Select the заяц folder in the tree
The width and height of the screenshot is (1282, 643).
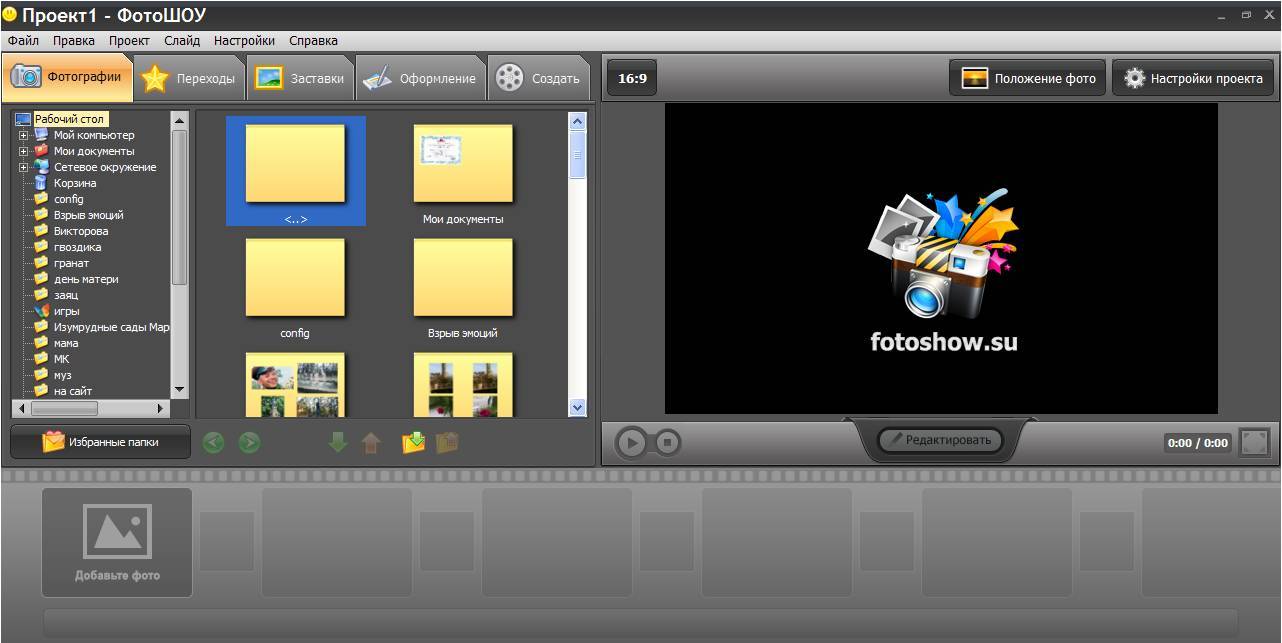tap(66, 295)
